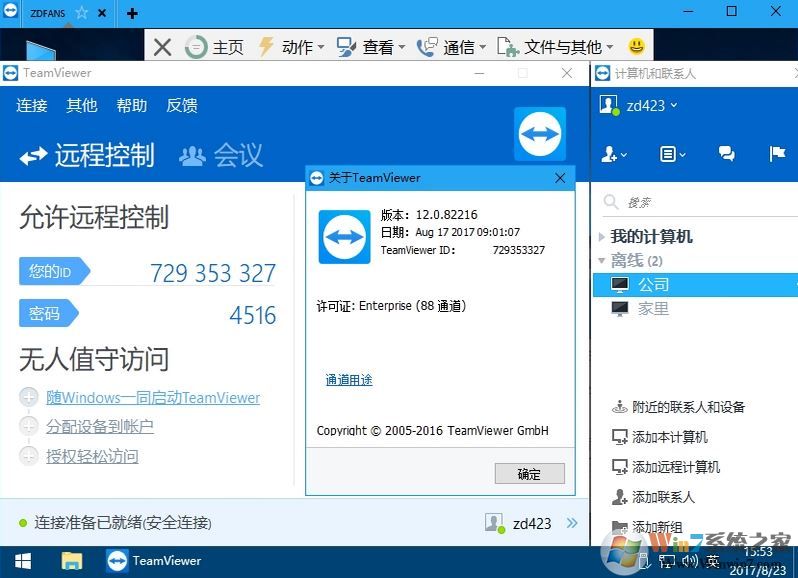Click 附近的联系人和设备

pos(678,407)
